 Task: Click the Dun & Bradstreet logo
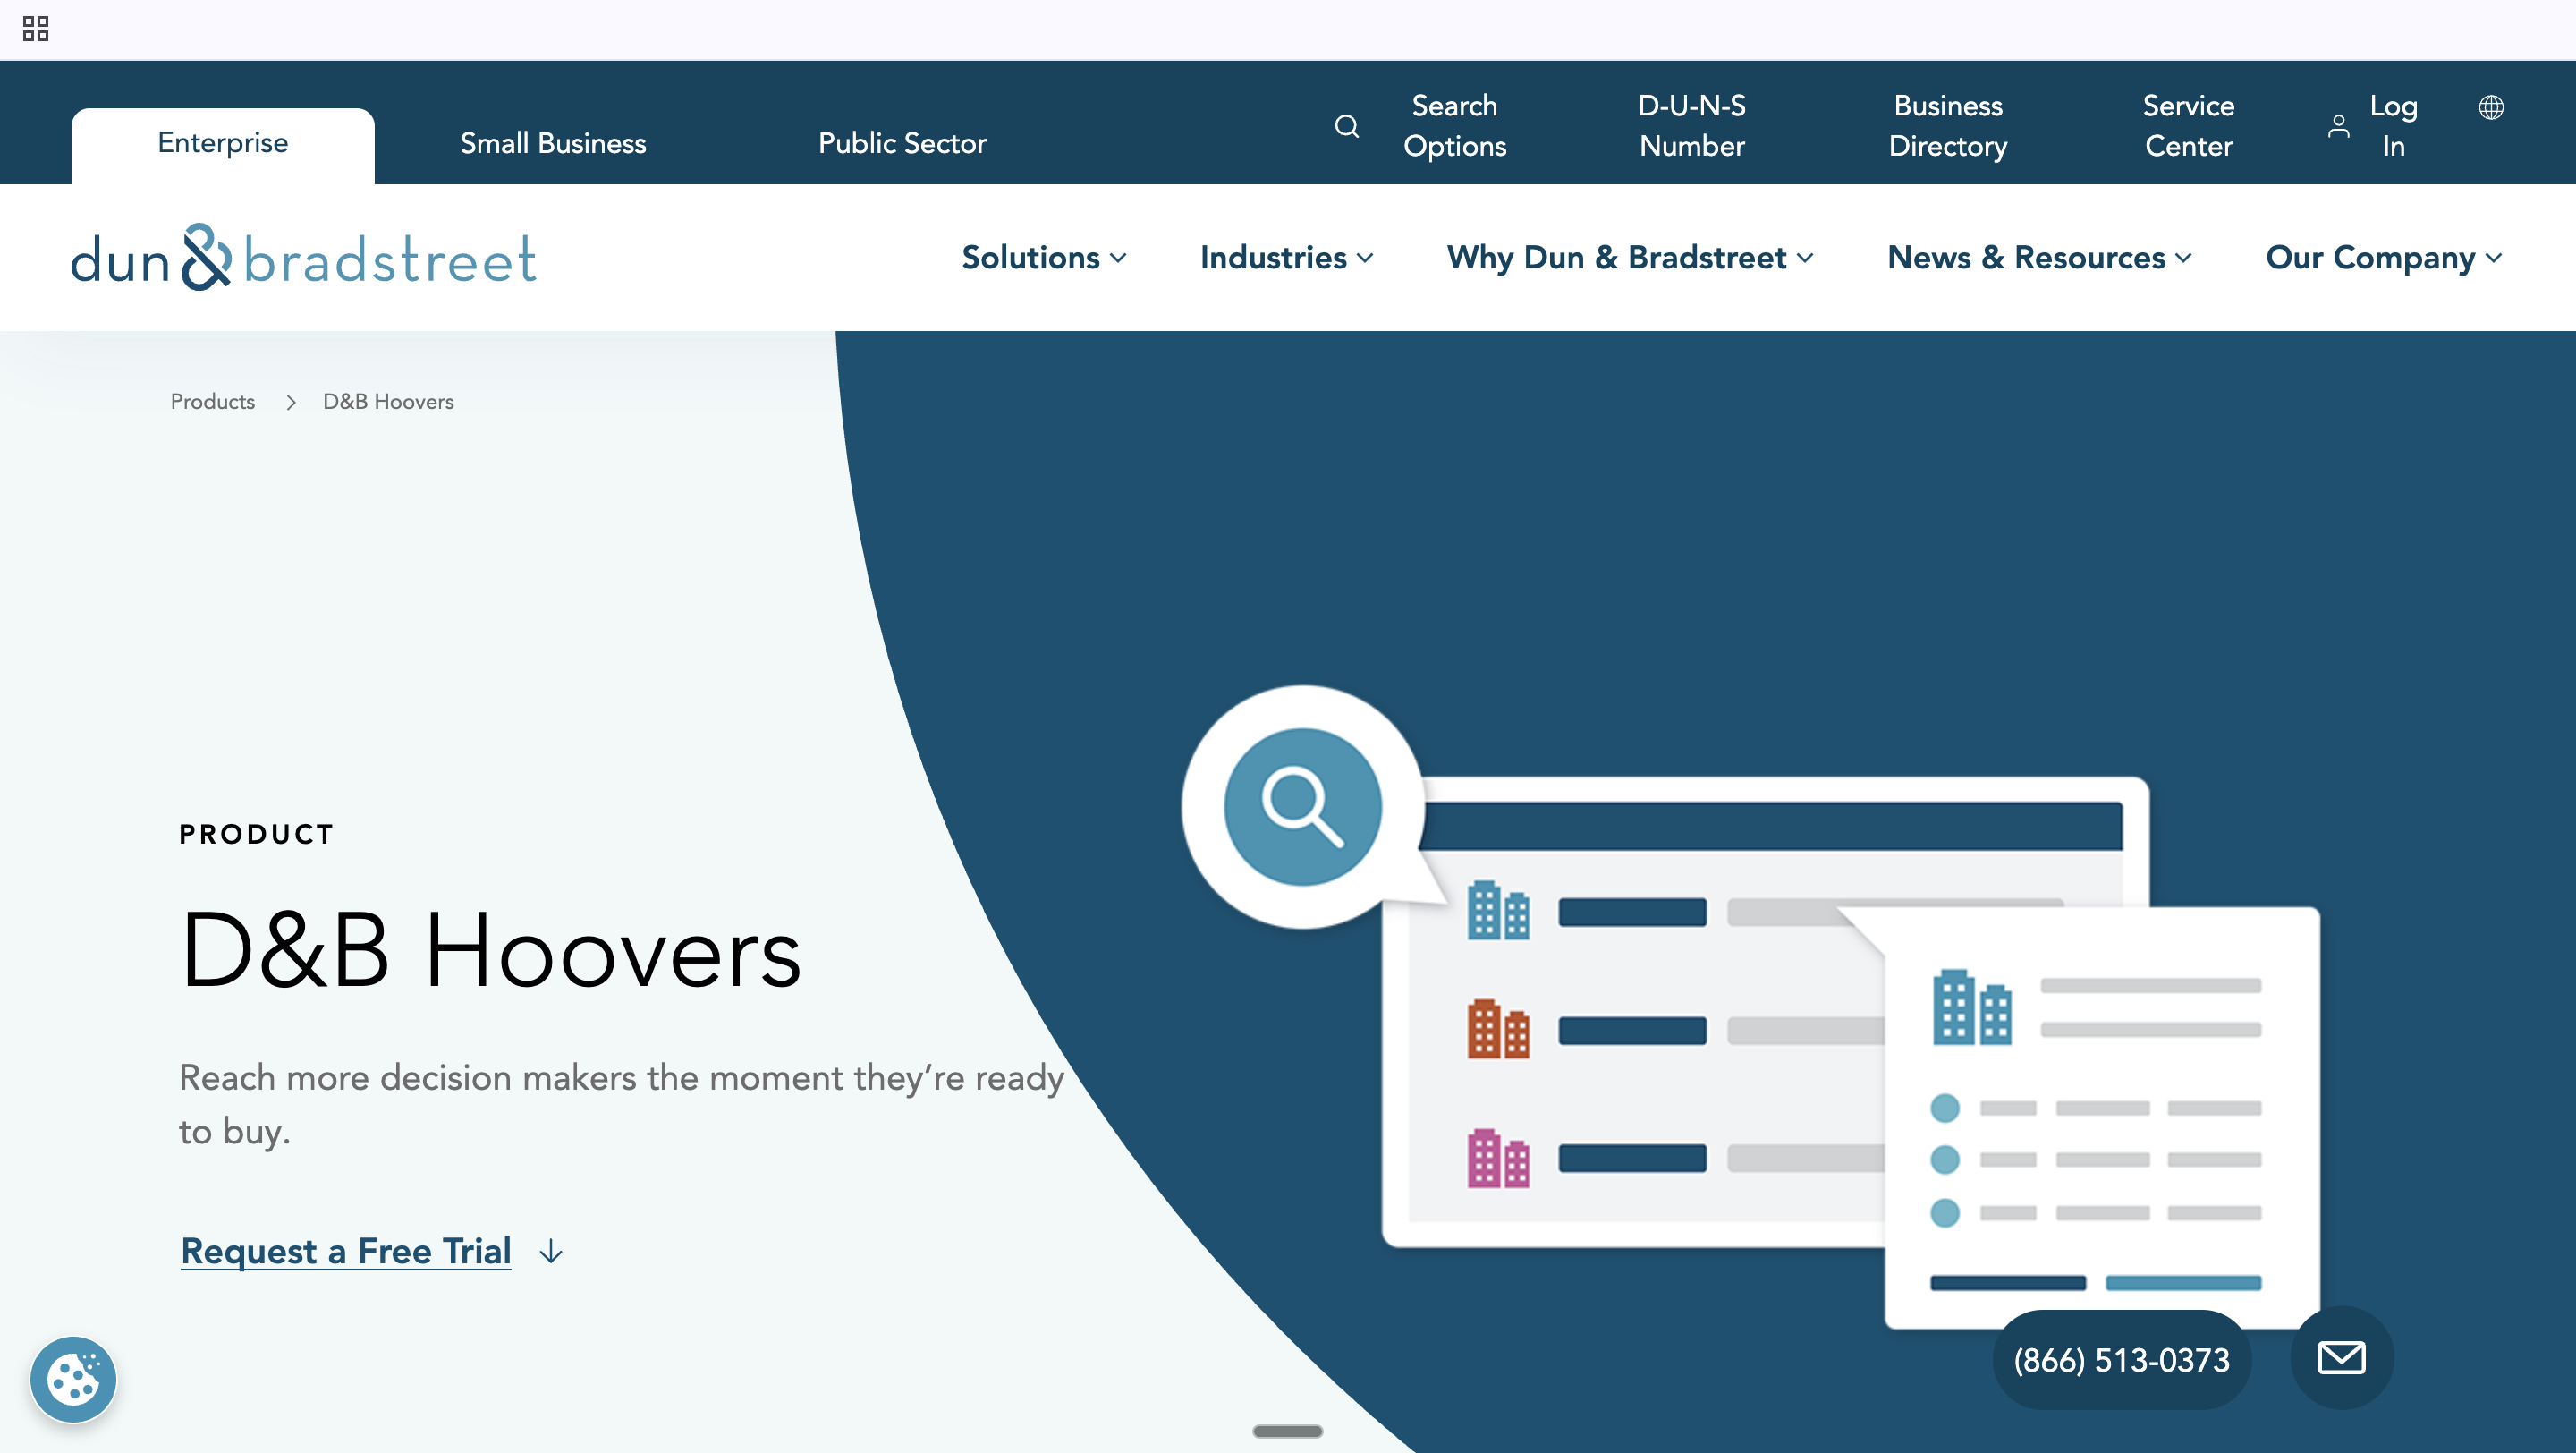[x=304, y=258]
